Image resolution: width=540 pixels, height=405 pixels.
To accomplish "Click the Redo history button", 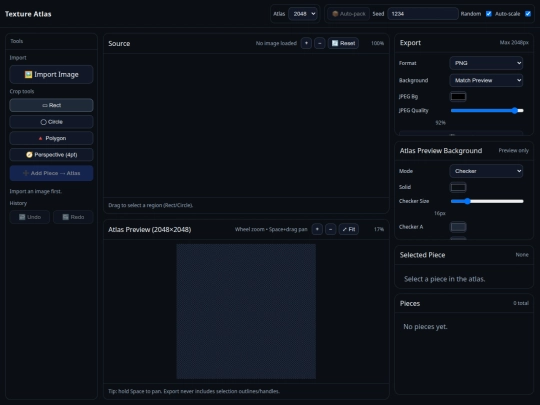I will point(73,217).
